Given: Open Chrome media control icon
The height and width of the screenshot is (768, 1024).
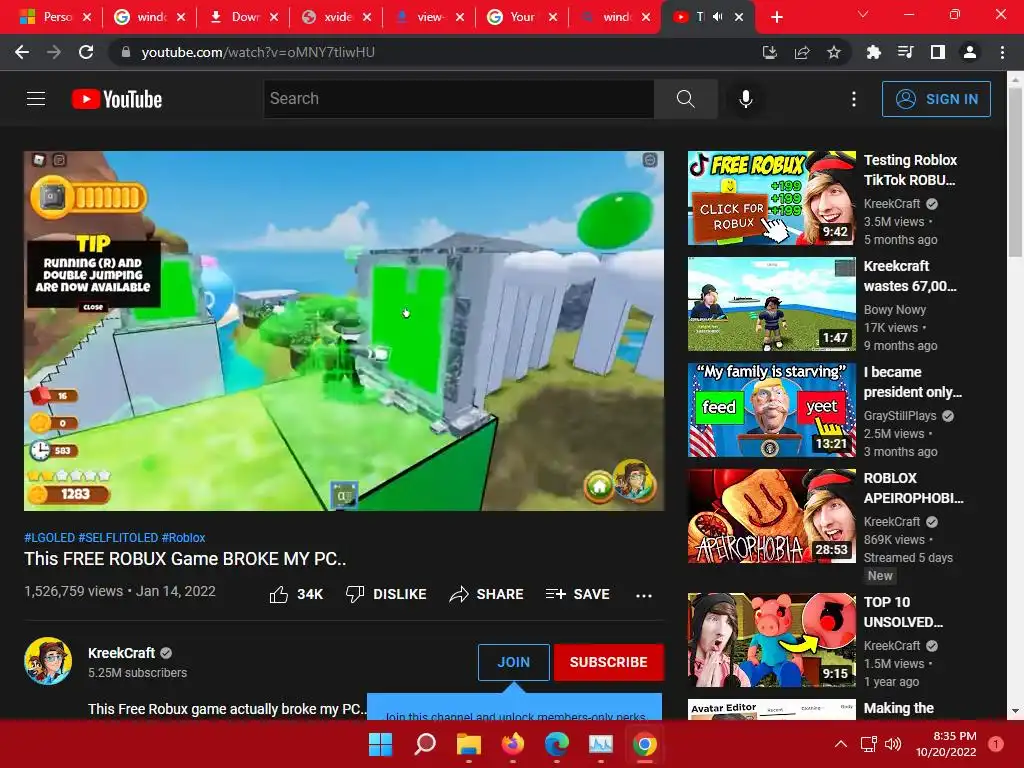Looking at the screenshot, I should point(905,52).
